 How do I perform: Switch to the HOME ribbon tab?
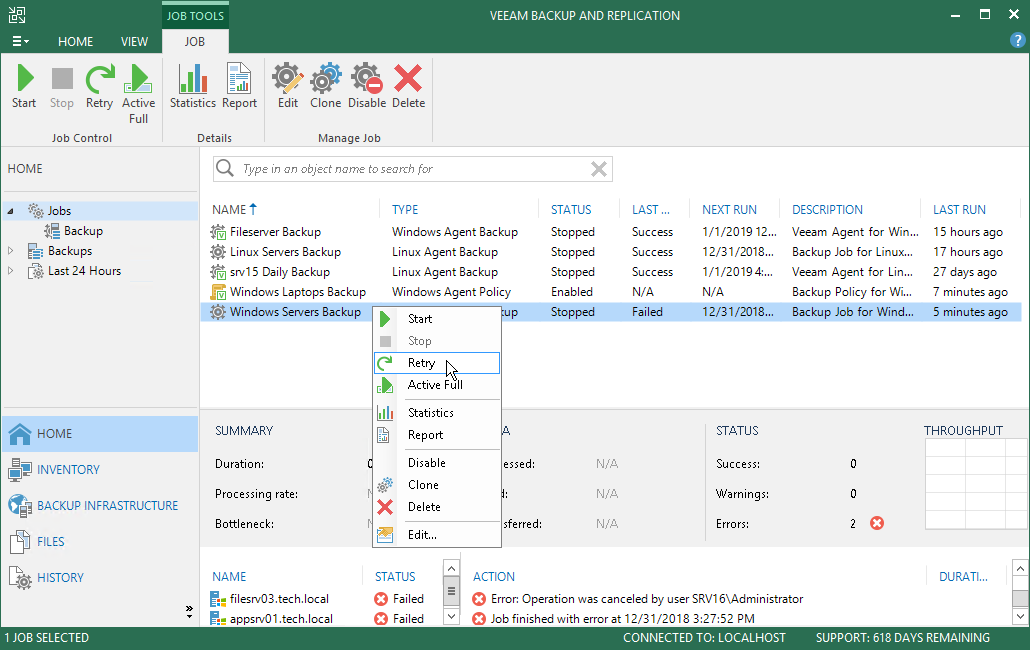tap(75, 41)
